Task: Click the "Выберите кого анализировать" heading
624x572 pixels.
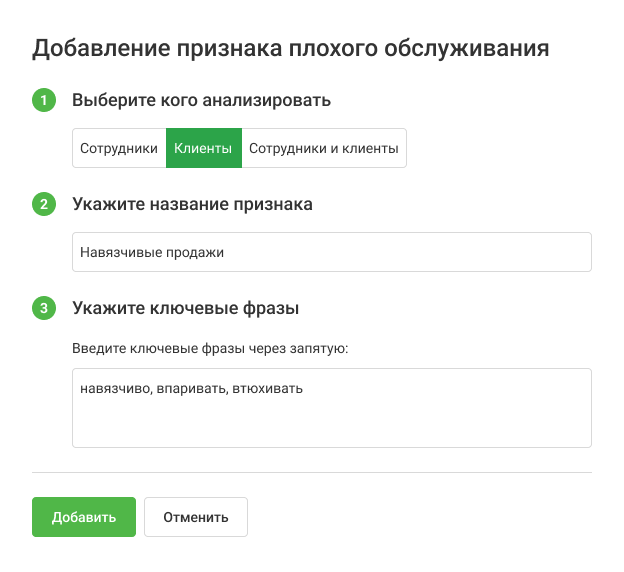Action: (x=201, y=100)
